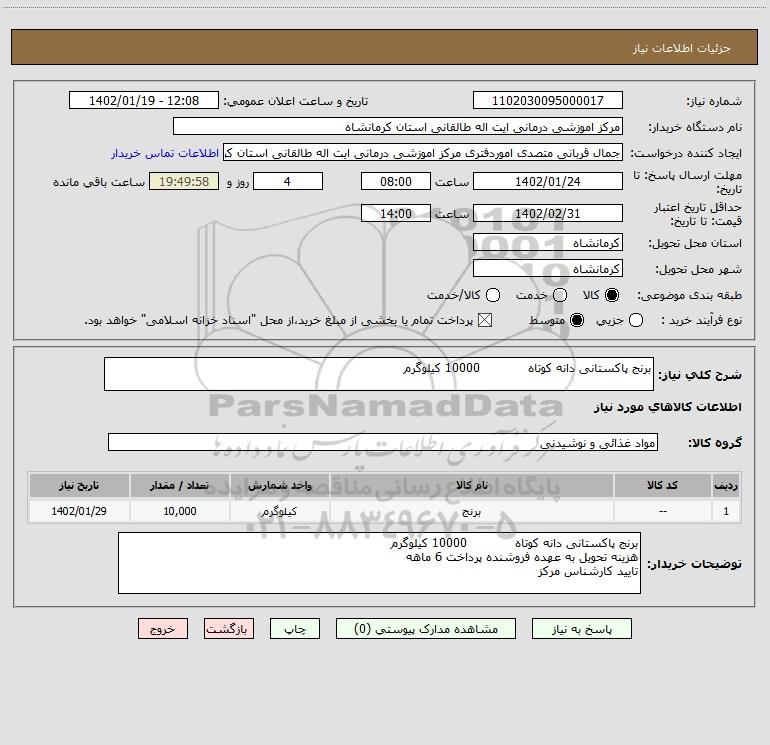Choose جزیی purchase process option
The height and width of the screenshot is (745, 770).
point(636,320)
